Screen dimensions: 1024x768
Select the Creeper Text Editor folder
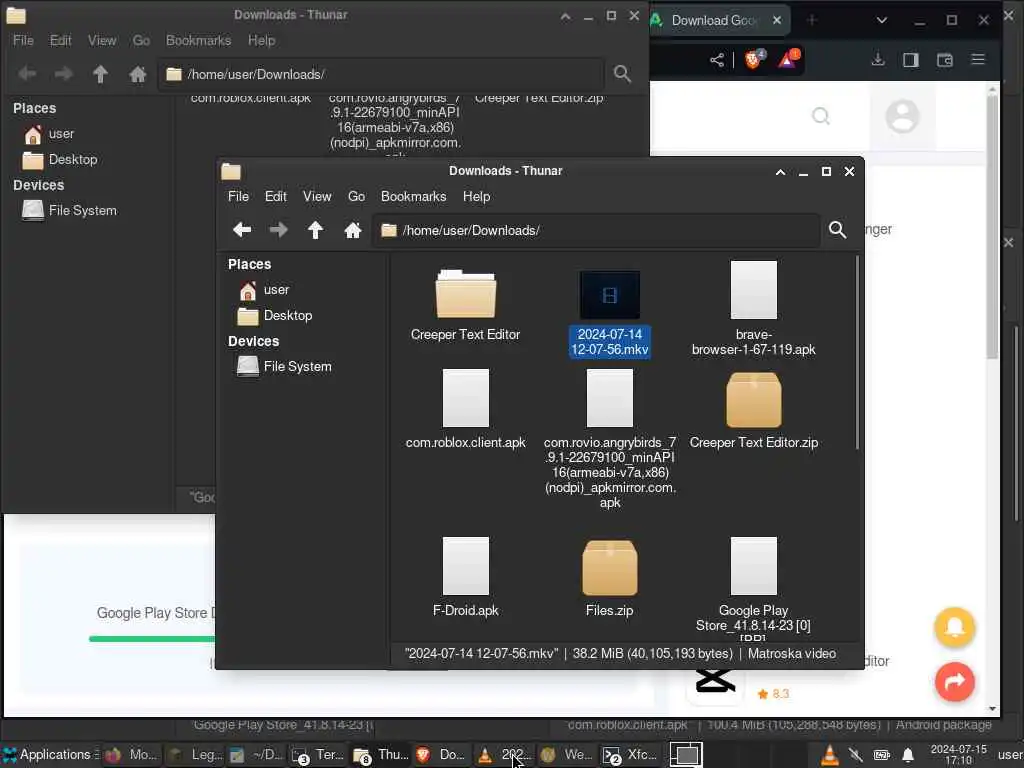click(x=466, y=305)
